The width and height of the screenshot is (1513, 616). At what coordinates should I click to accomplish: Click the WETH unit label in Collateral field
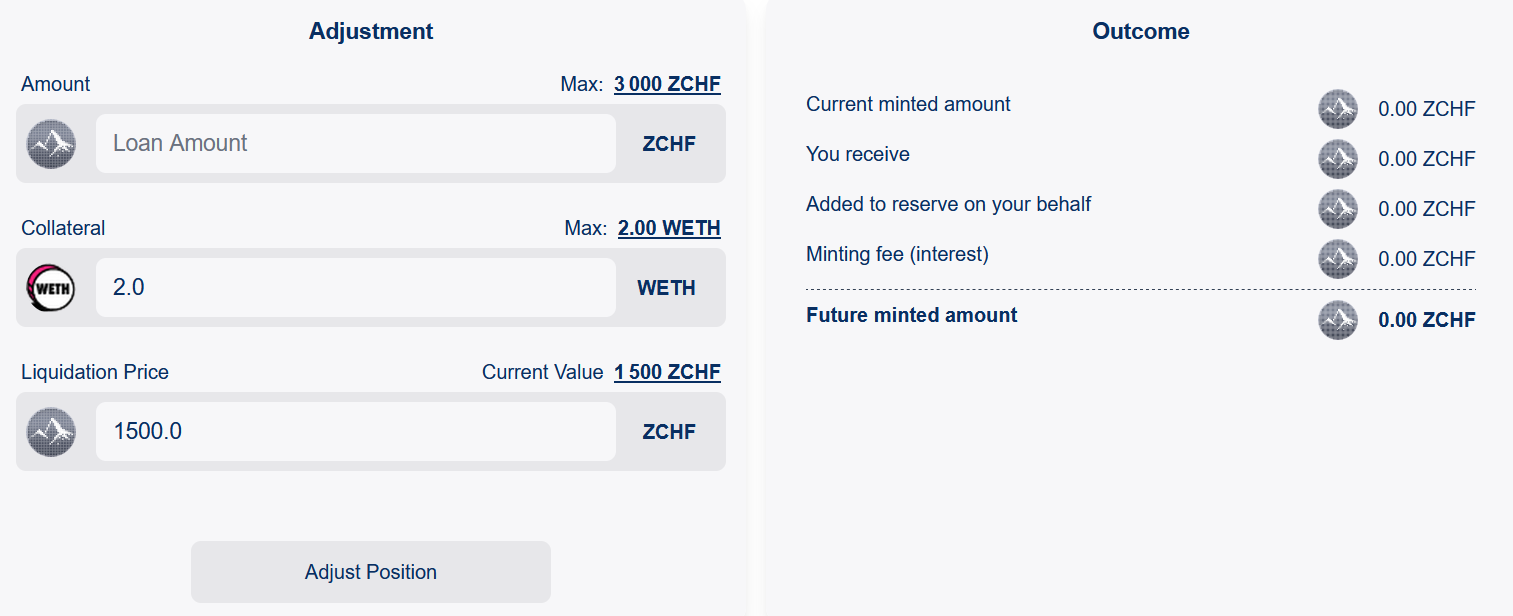[x=666, y=288]
